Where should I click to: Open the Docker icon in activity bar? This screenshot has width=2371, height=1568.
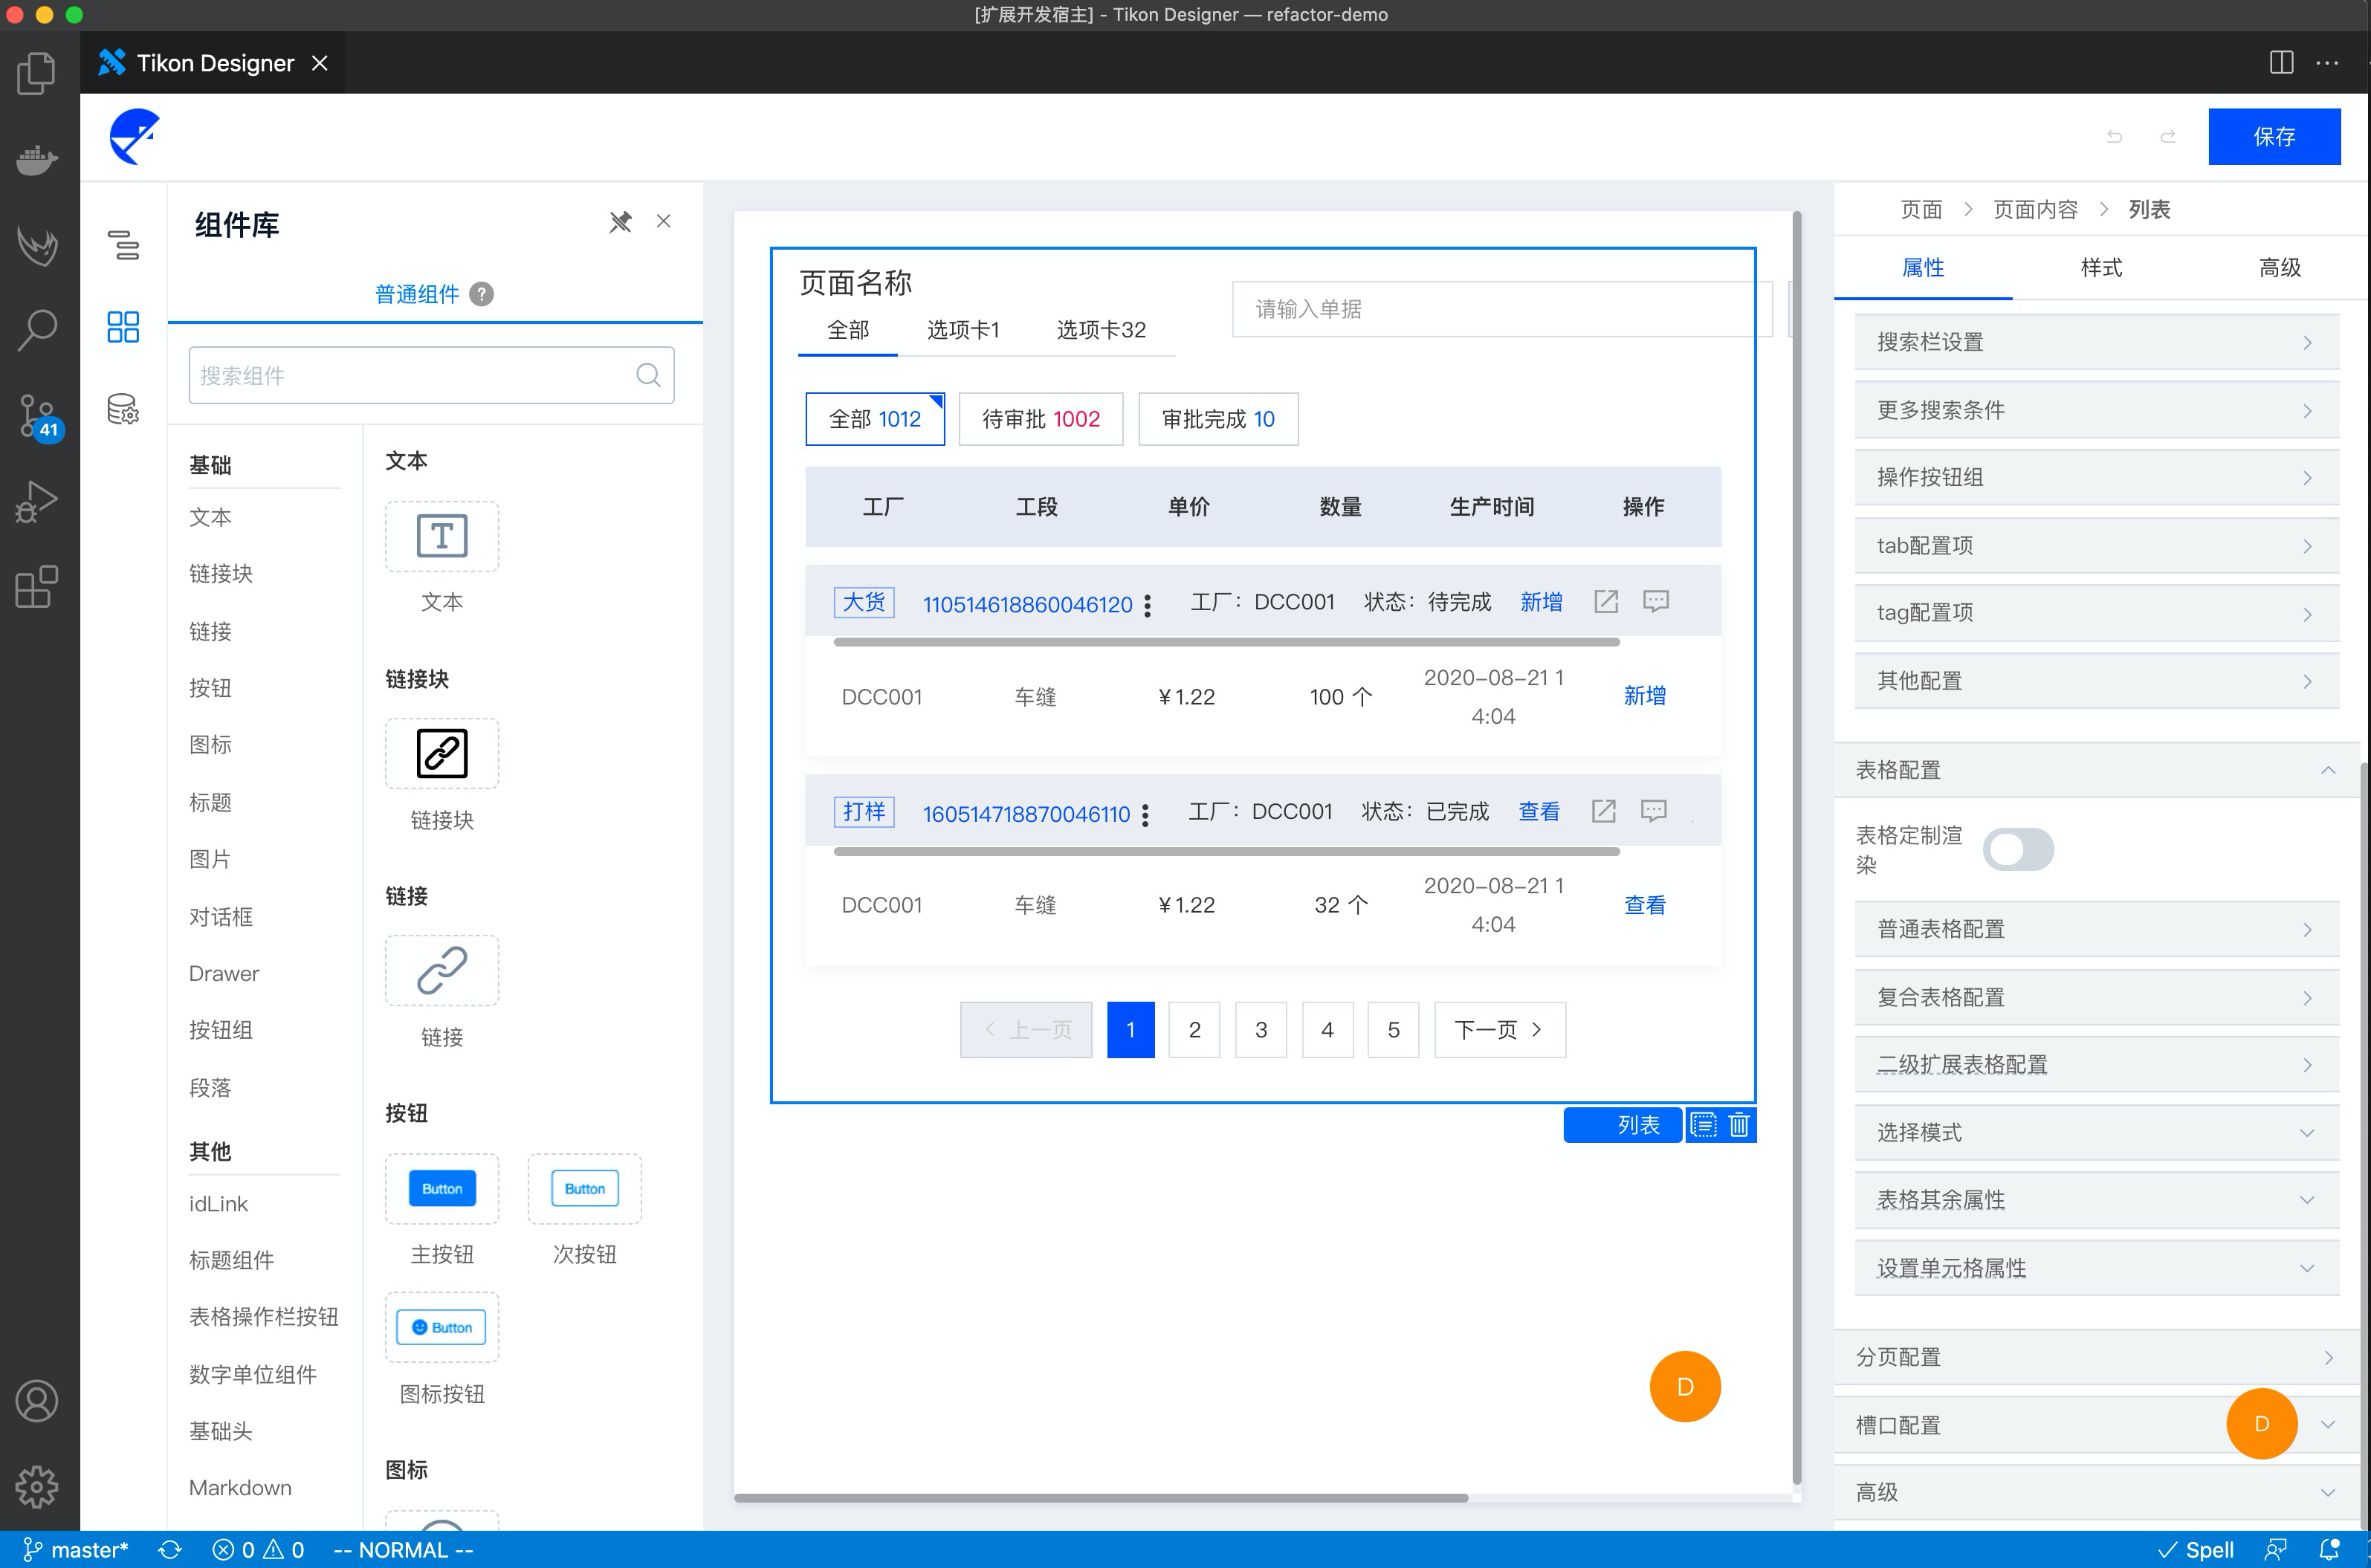point(37,159)
